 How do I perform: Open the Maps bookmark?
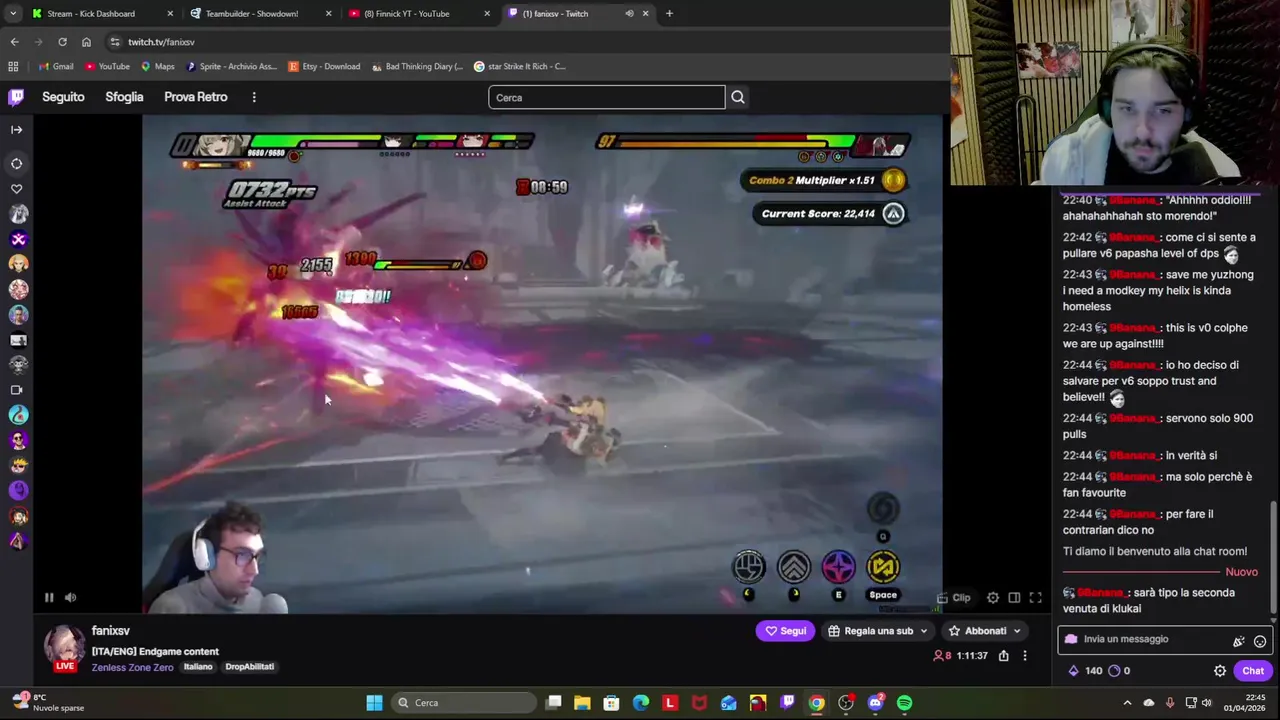tap(157, 66)
